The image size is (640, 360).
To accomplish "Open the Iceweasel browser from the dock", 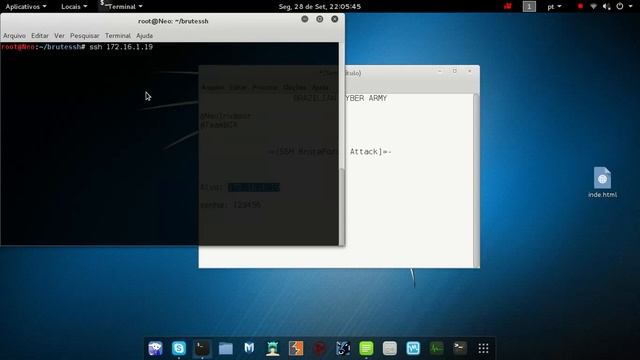I will (x=156, y=348).
